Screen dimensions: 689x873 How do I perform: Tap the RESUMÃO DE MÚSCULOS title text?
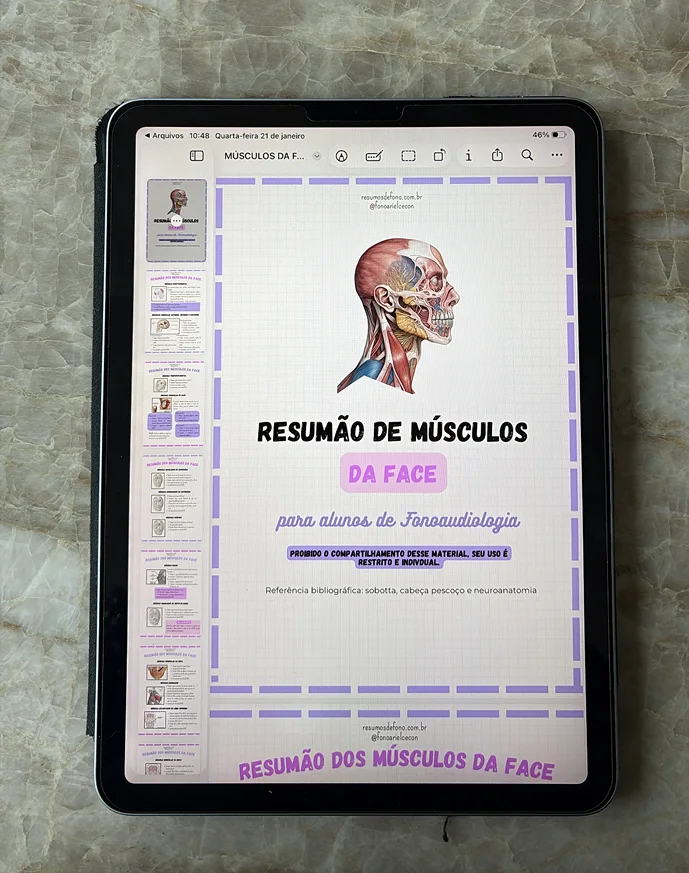point(392,431)
